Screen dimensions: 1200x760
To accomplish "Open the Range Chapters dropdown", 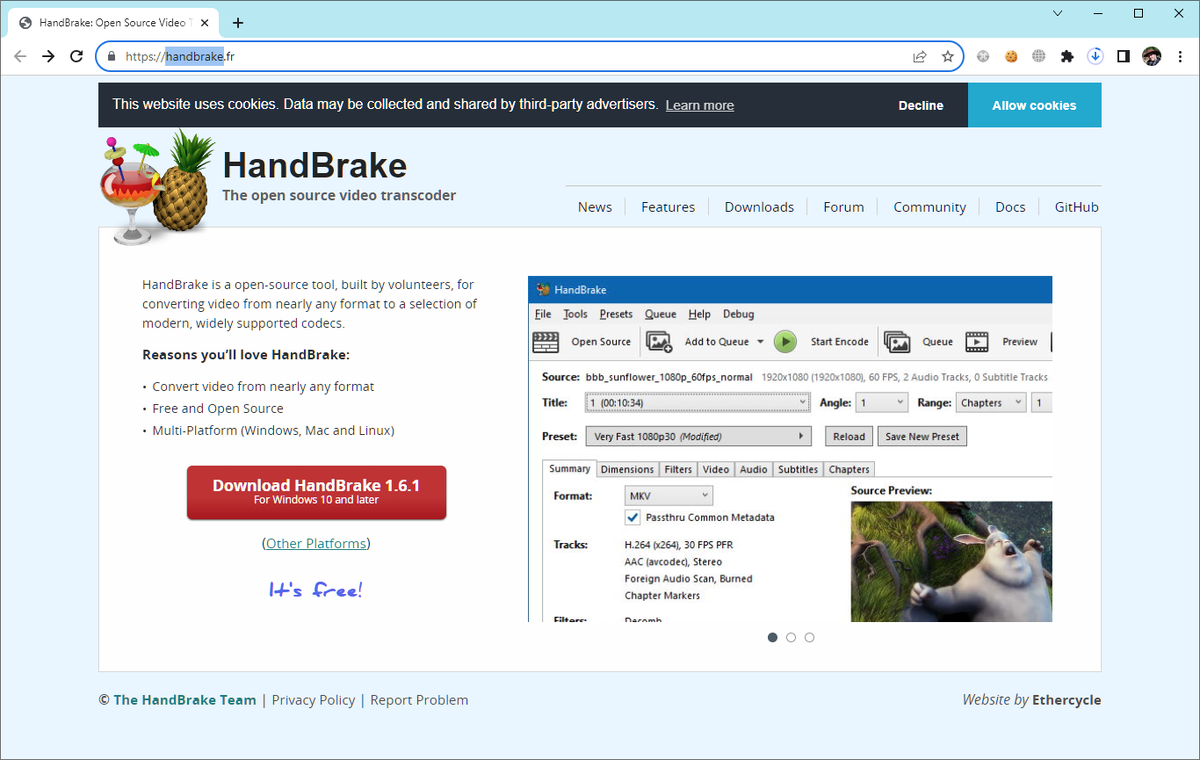I will [990, 403].
